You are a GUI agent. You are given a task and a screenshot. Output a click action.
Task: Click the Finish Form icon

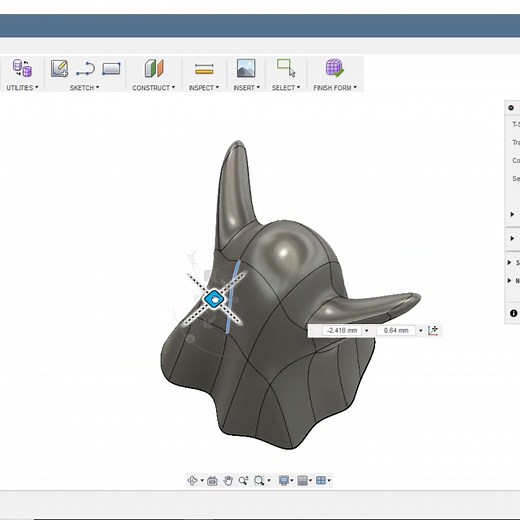click(x=334, y=68)
